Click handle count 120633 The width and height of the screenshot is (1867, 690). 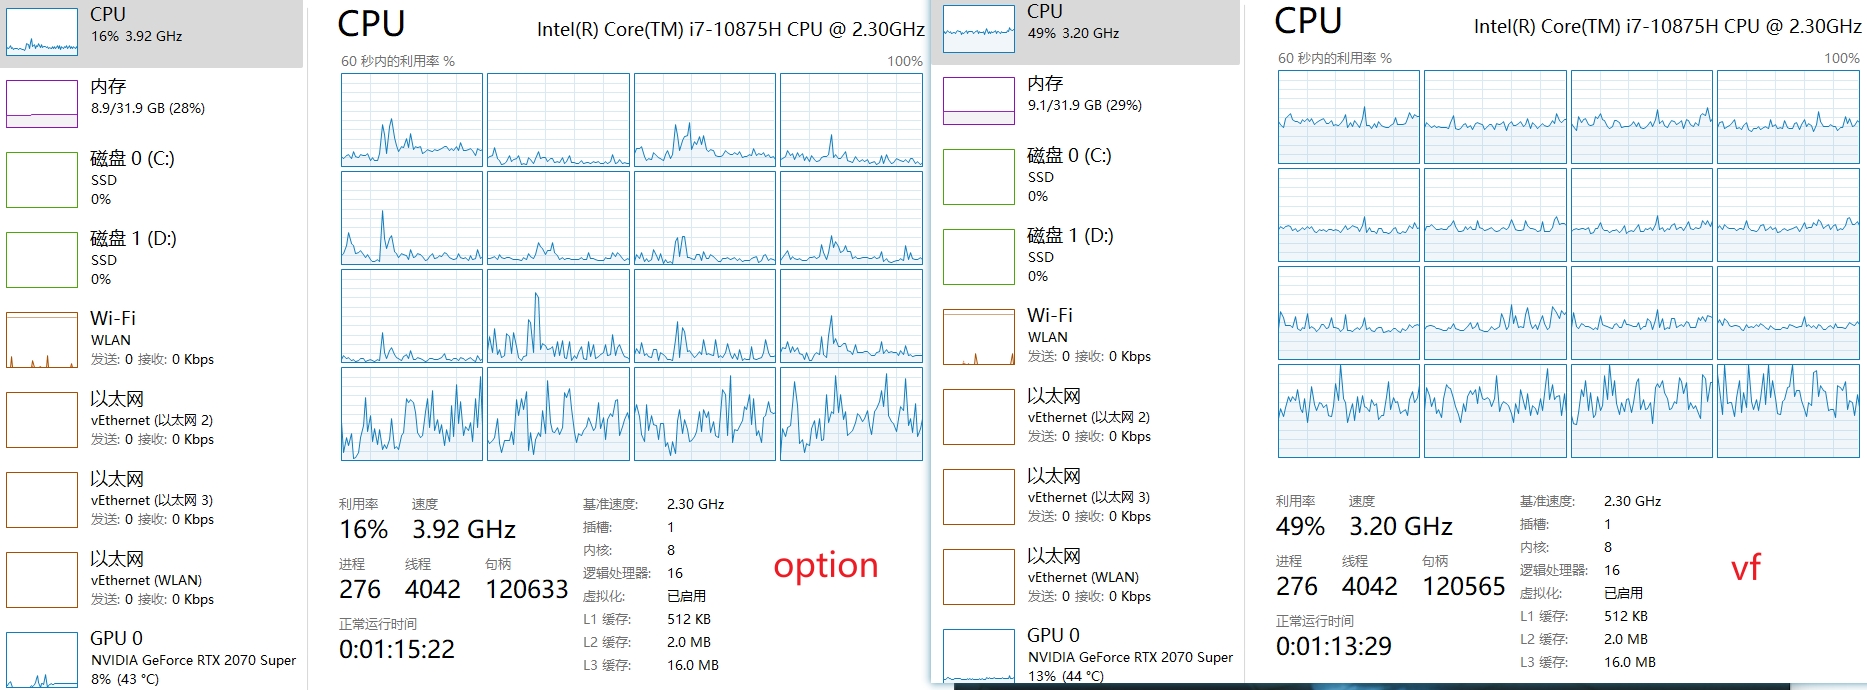tap(527, 589)
